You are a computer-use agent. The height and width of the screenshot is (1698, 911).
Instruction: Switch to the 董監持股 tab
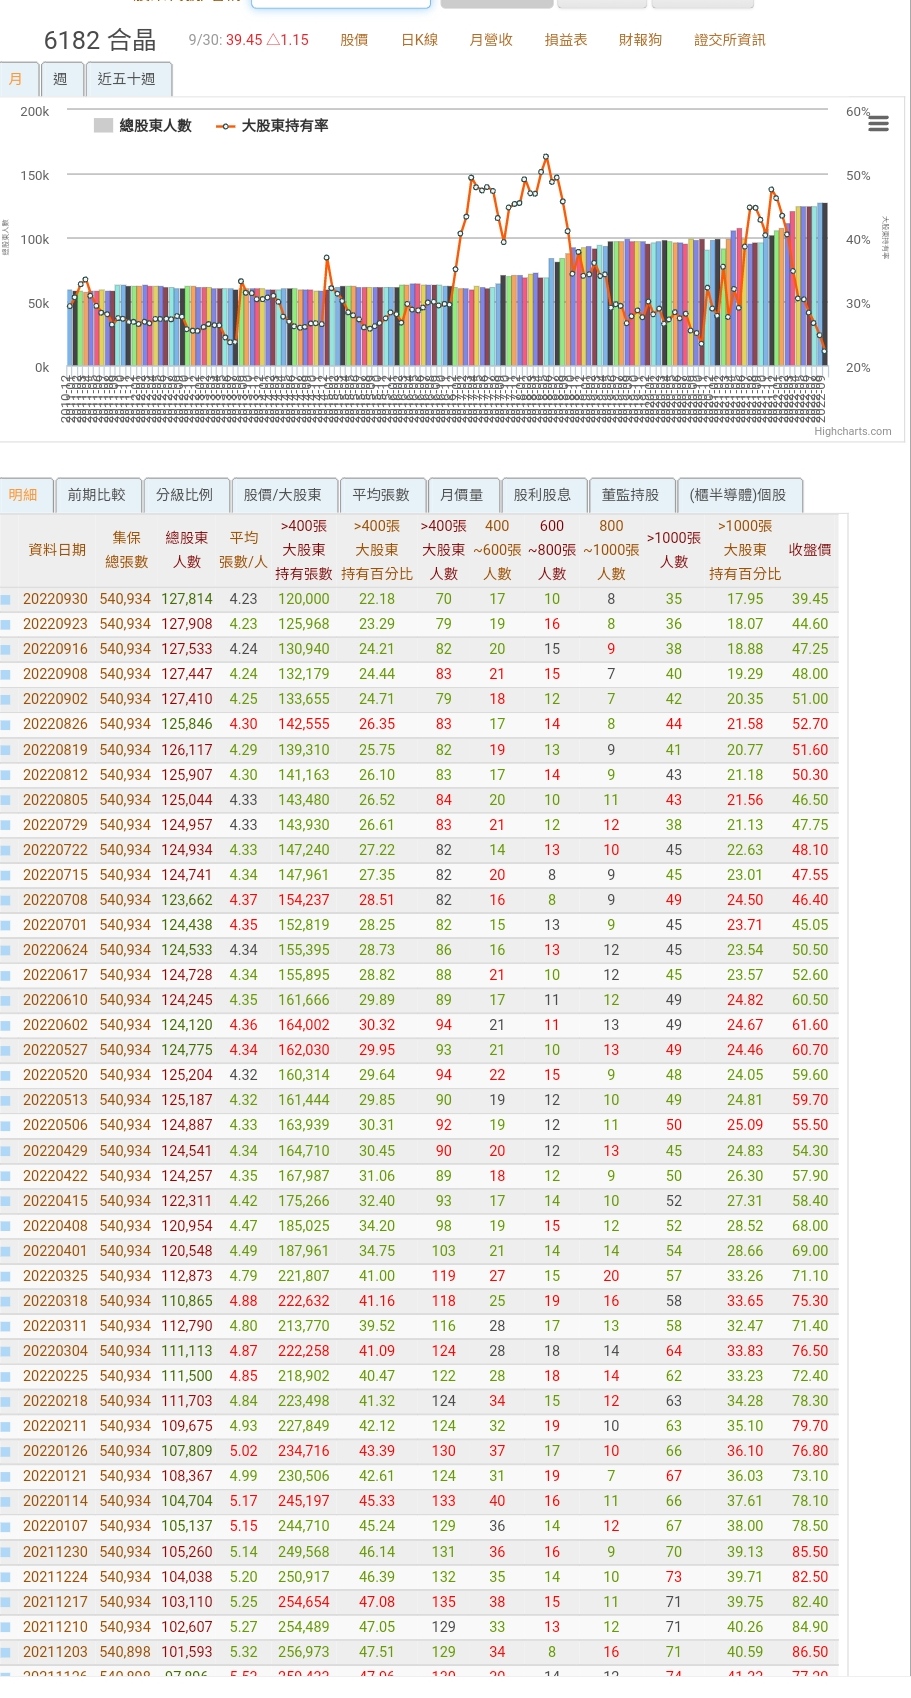[630, 495]
